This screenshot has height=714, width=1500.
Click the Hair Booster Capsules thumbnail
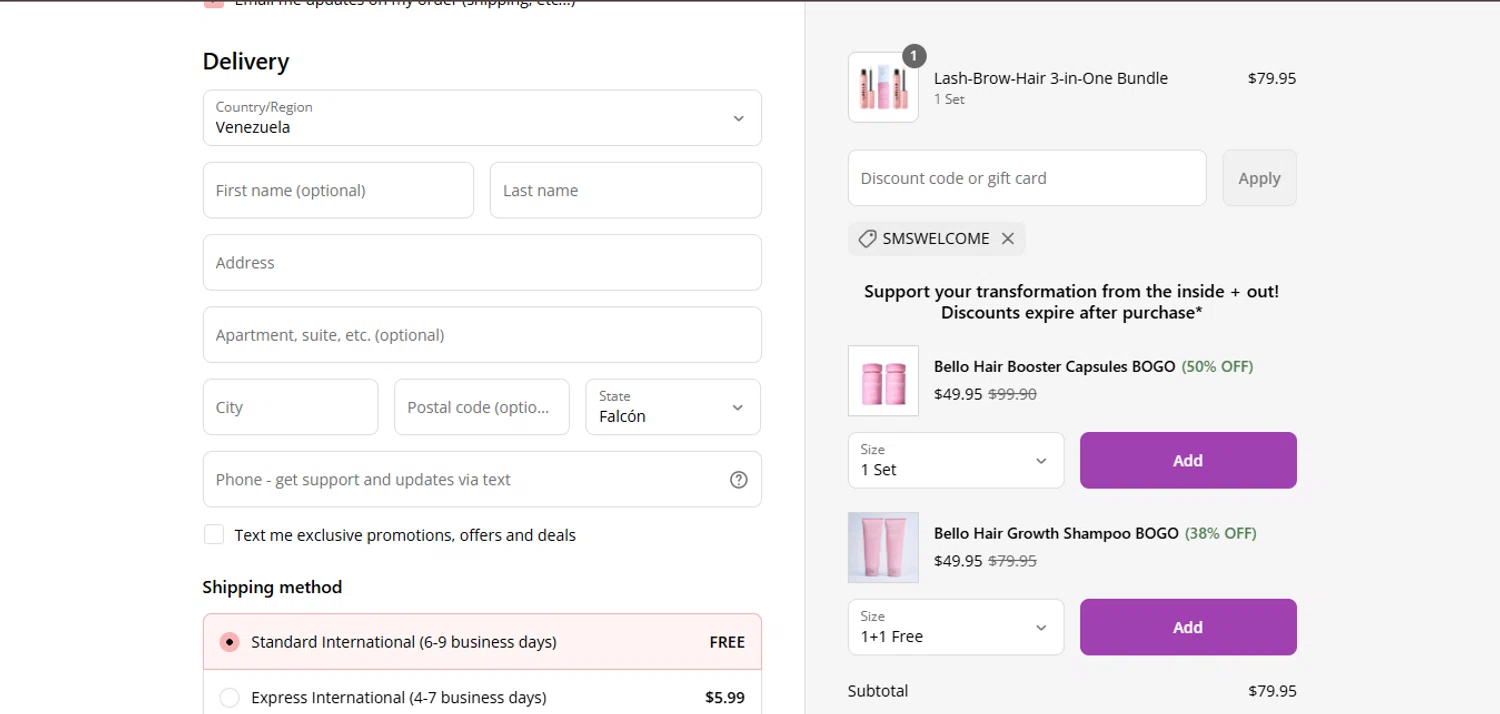883,381
